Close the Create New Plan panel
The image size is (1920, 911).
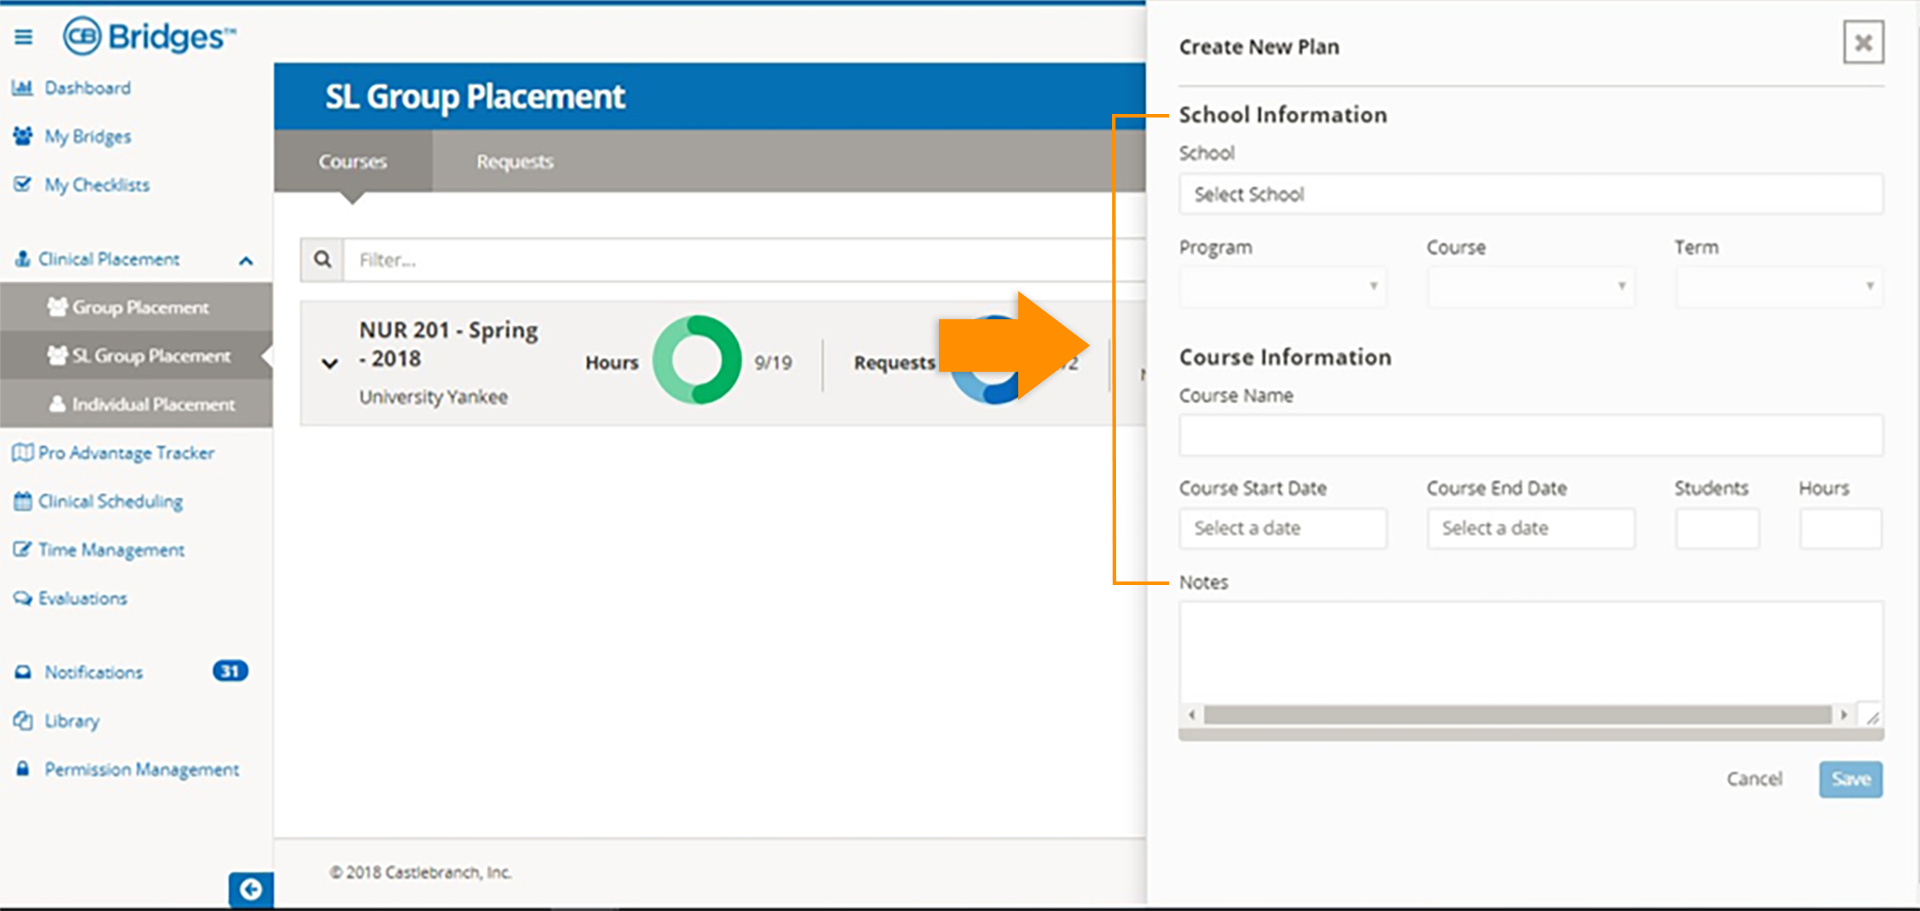(x=1863, y=42)
